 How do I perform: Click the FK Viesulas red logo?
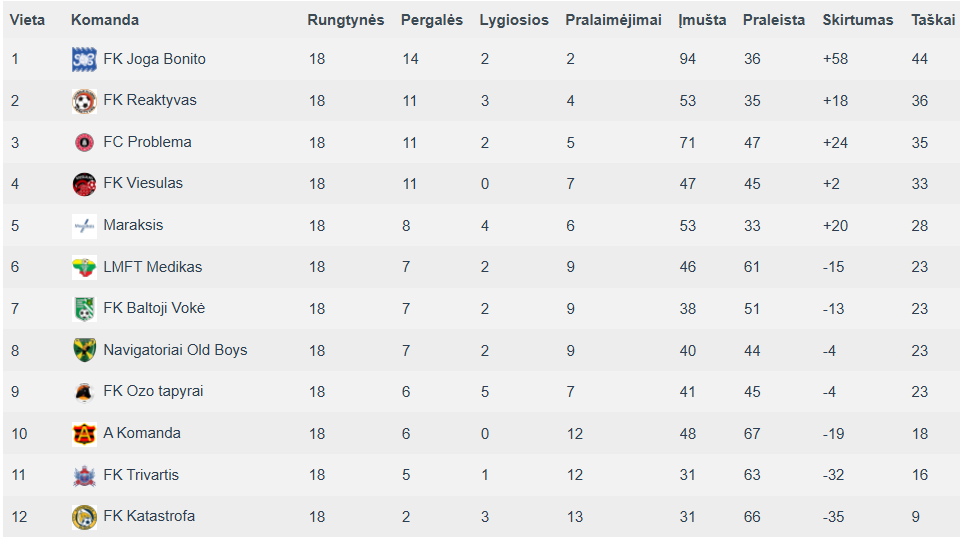tap(84, 184)
